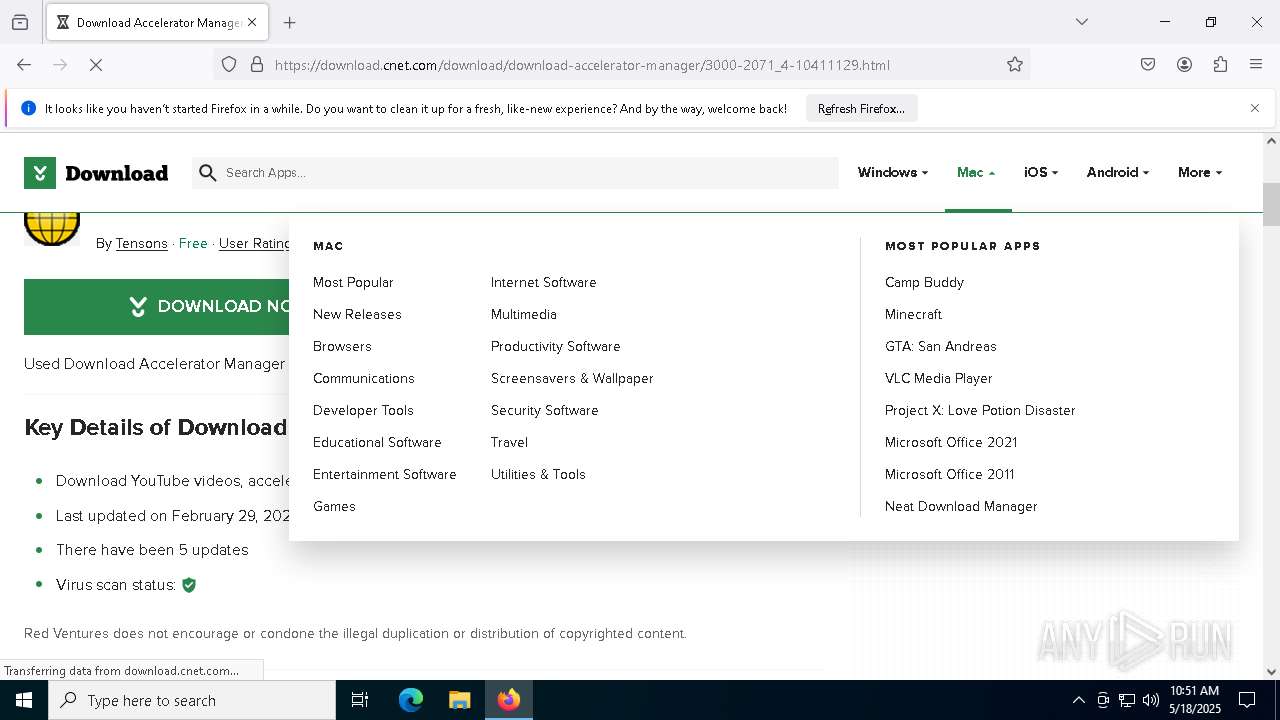Select Security Software category

click(x=544, y=410)
